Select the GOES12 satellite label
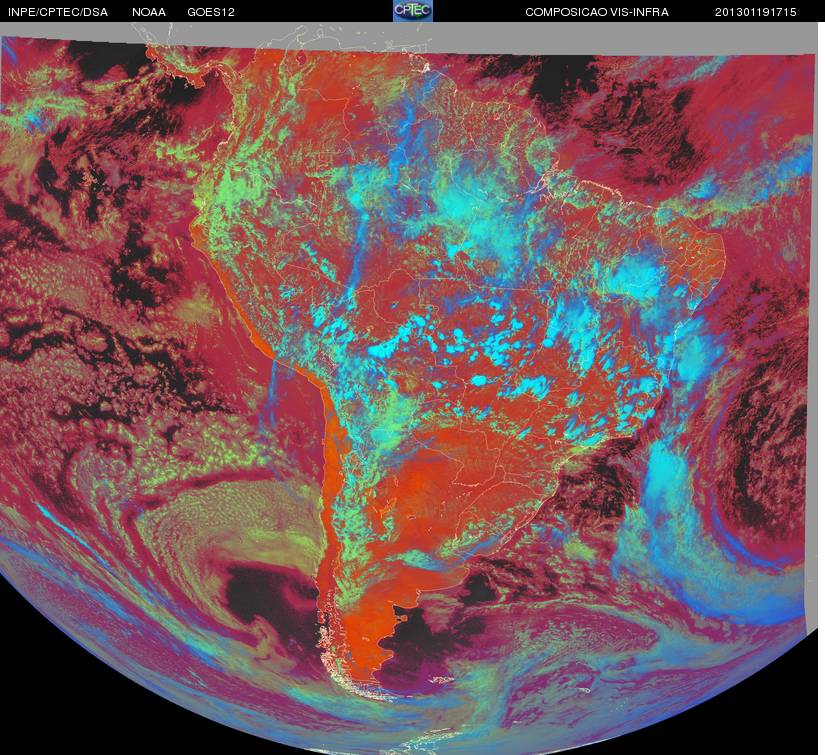825x755 pixels. (x=211, y=12)
